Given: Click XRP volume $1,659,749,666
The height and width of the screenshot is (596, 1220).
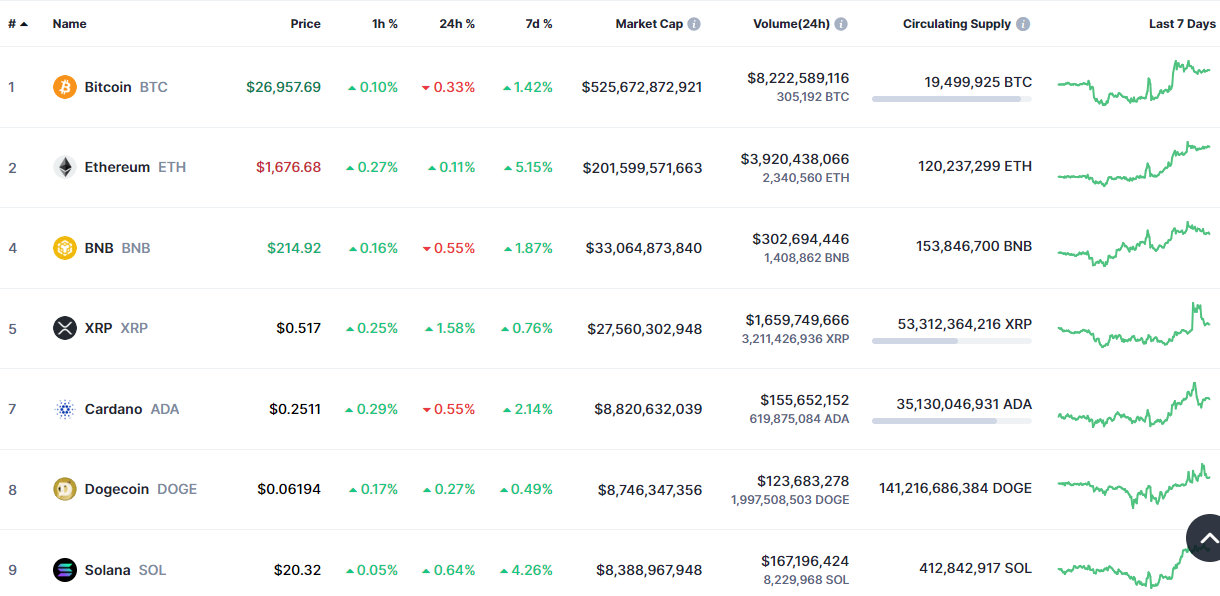Looking at the screenshot, I should (797, 320).
